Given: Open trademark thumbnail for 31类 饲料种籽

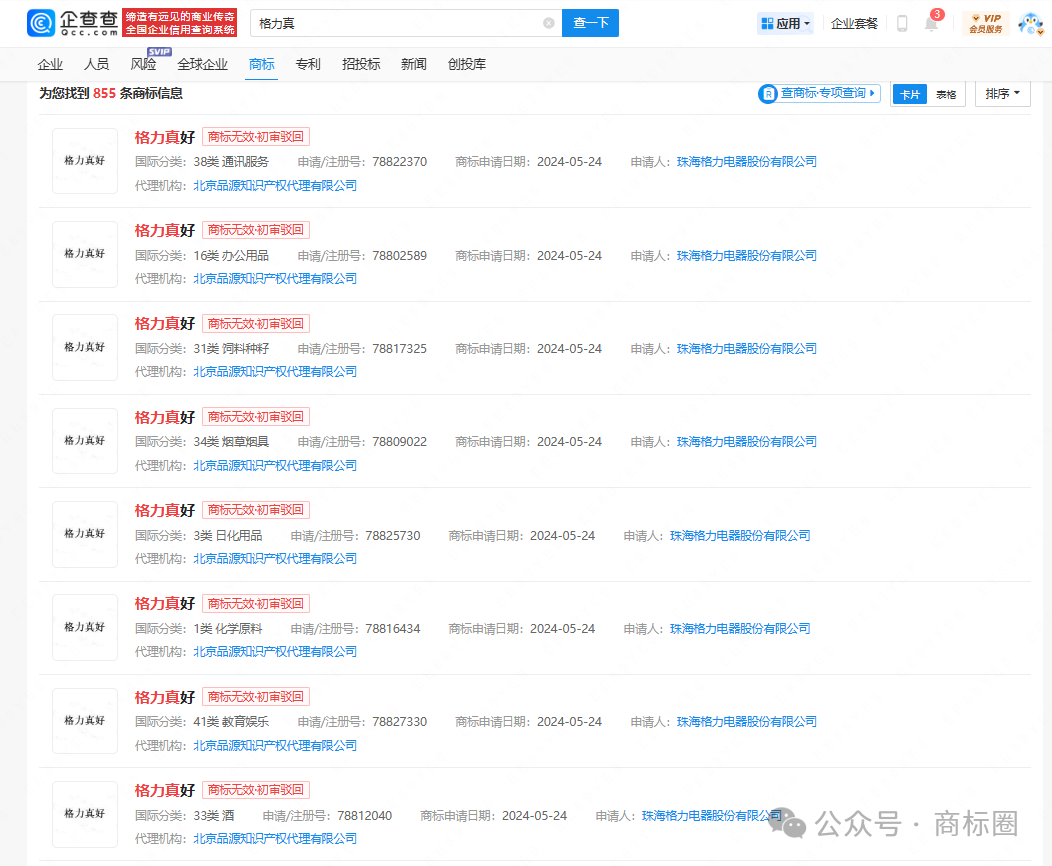Looking at the screenshot, I should (85, 347).
